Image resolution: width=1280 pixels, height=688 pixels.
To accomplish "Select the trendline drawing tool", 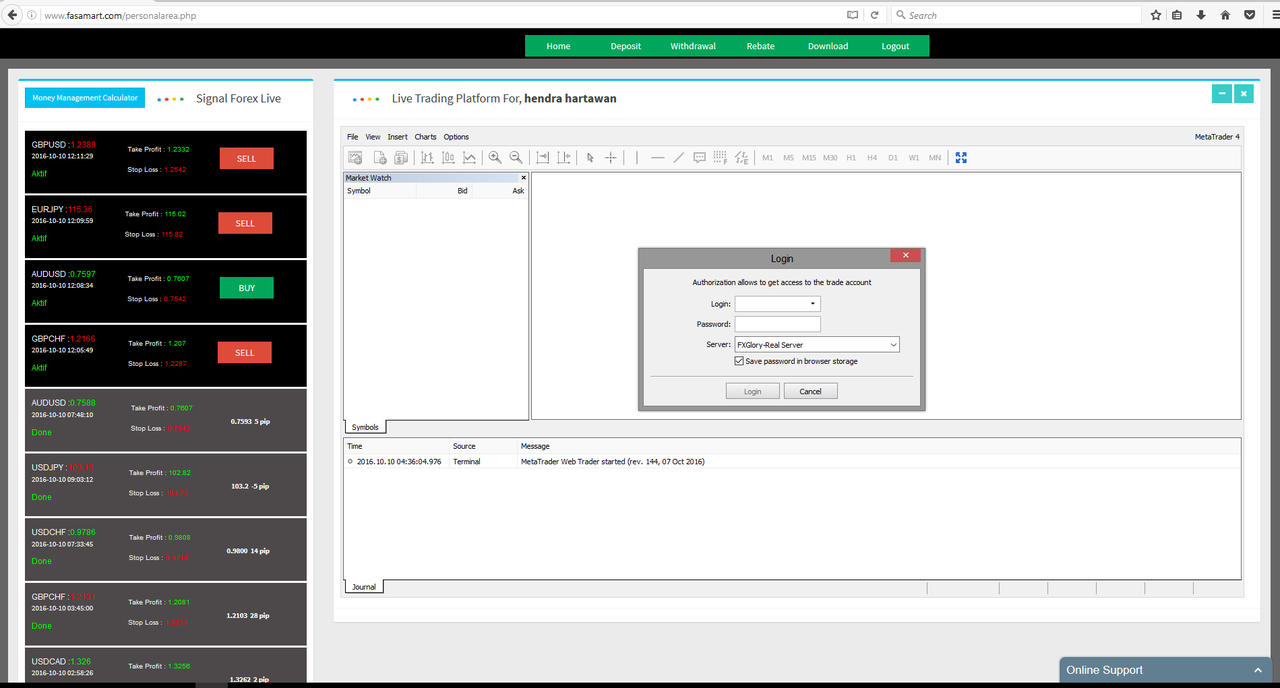I will (678, 158).
